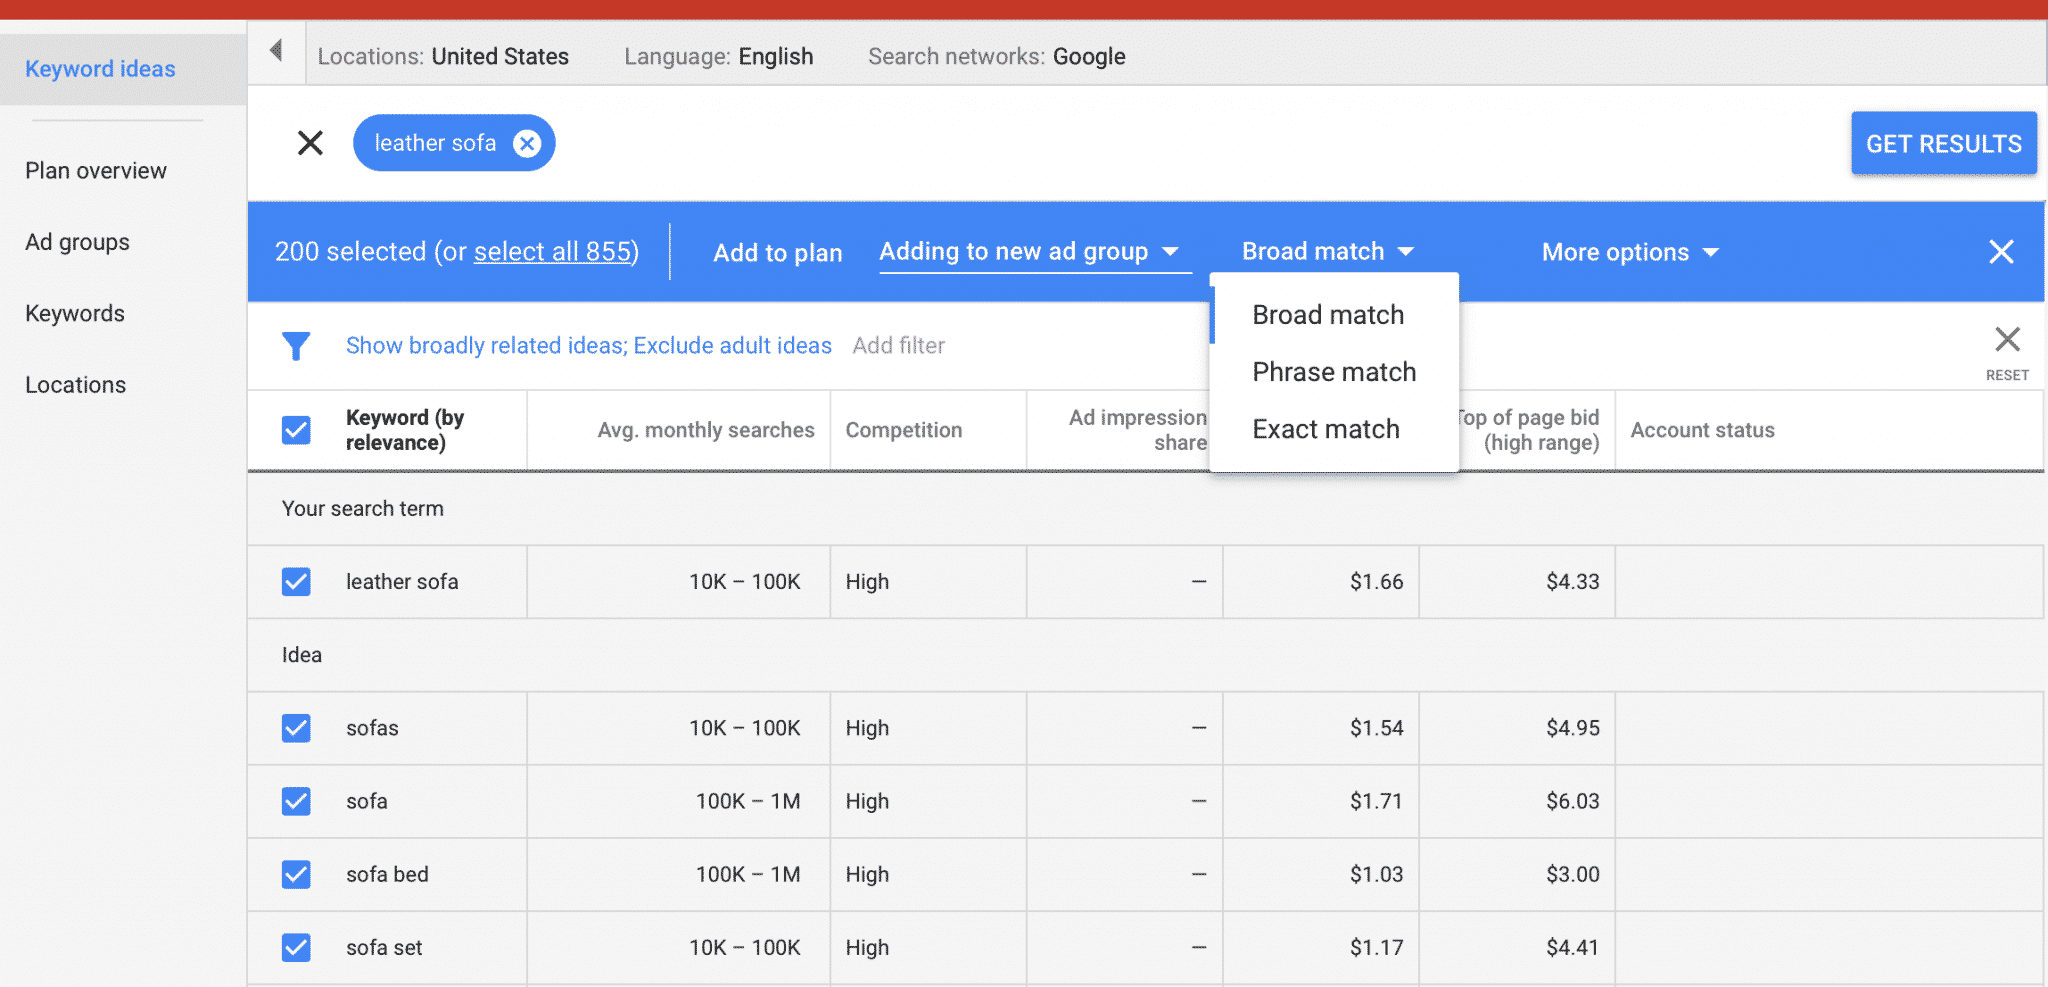2048x987 pixels.
Task: Collapse the sidebar with the left arrow icon
Action: pyautogui.click(x=276, y=50)
